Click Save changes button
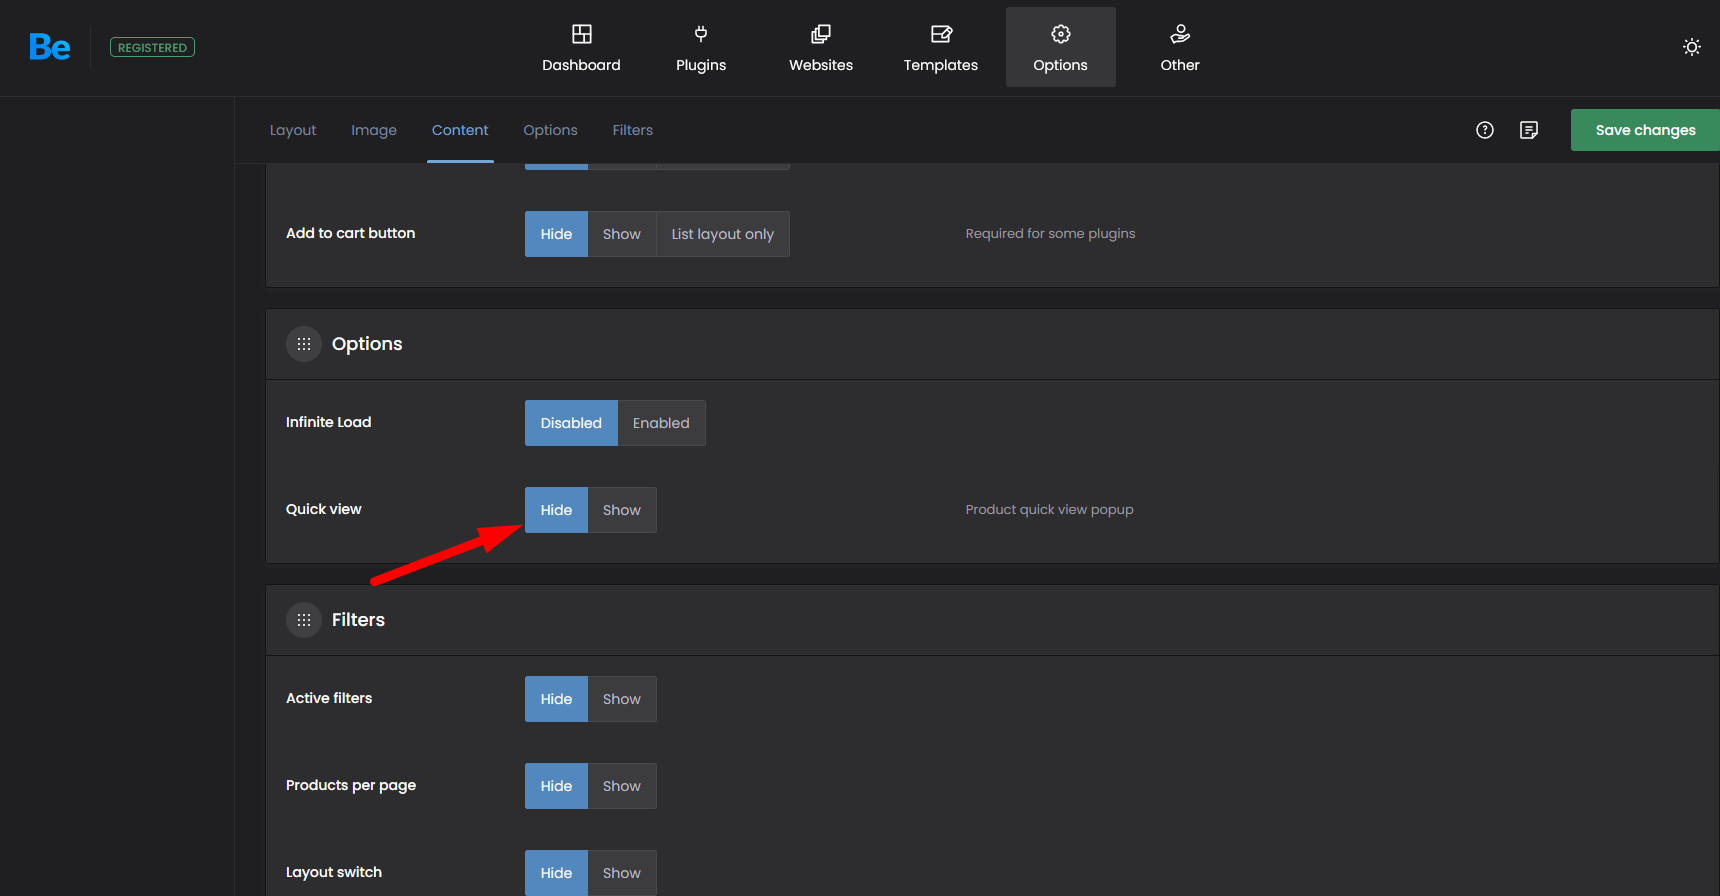The width and height of the screenshot is (1720, 896). 1645,130
